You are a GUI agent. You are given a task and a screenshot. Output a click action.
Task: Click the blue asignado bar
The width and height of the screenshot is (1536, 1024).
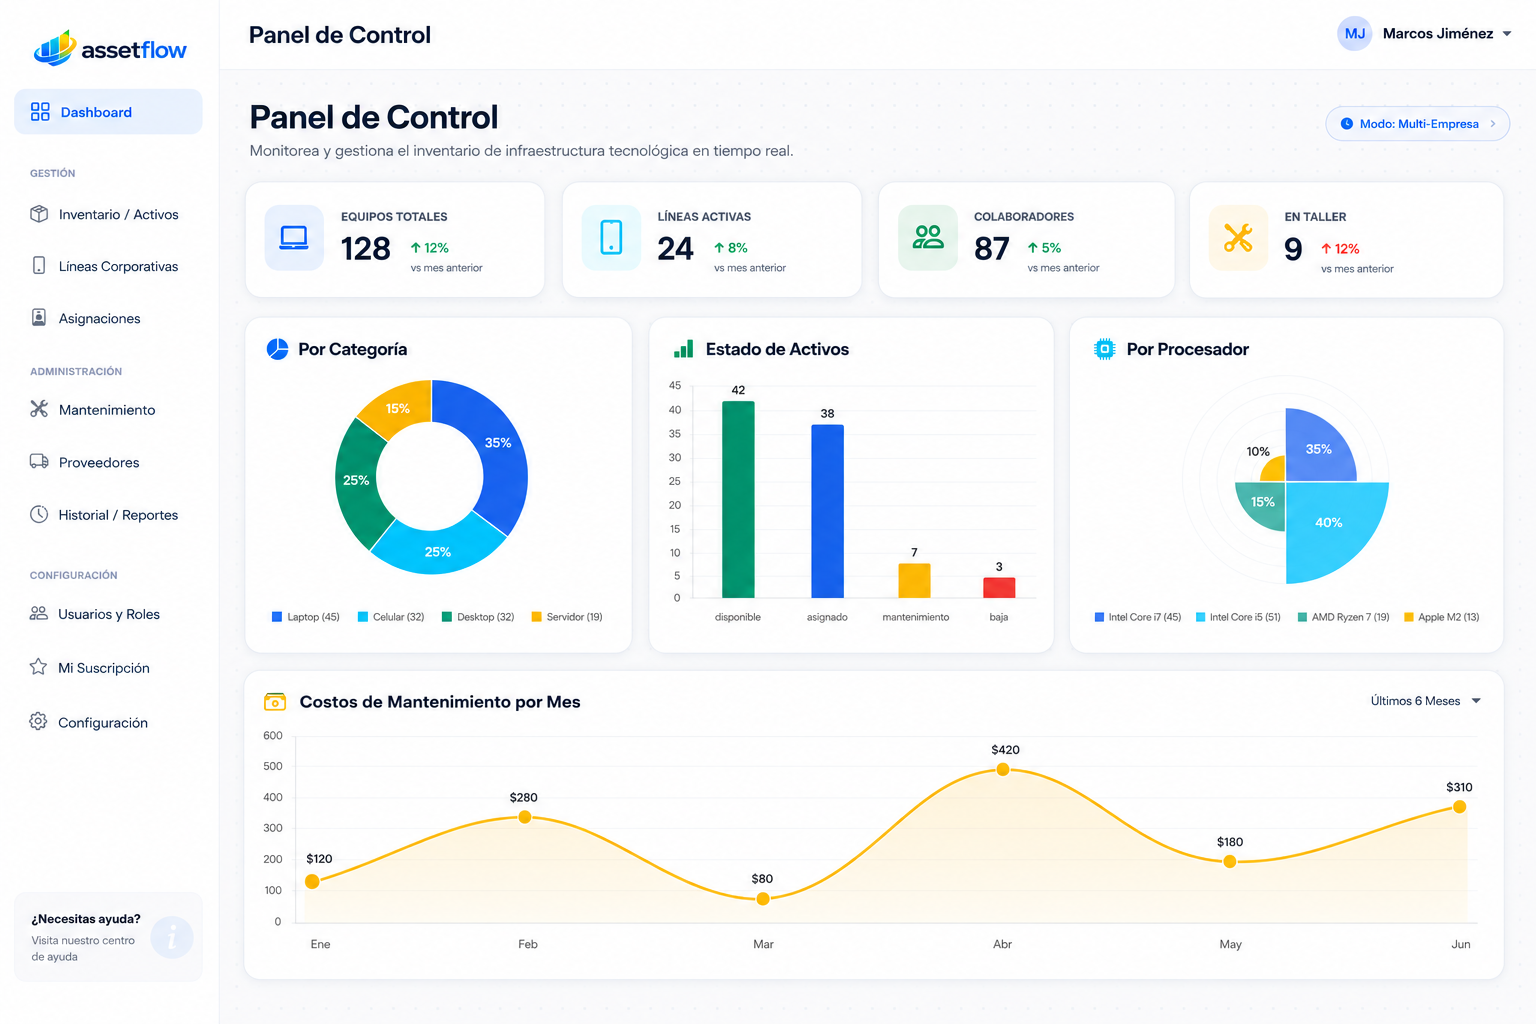pyautogui.click(x=827, y=511)
